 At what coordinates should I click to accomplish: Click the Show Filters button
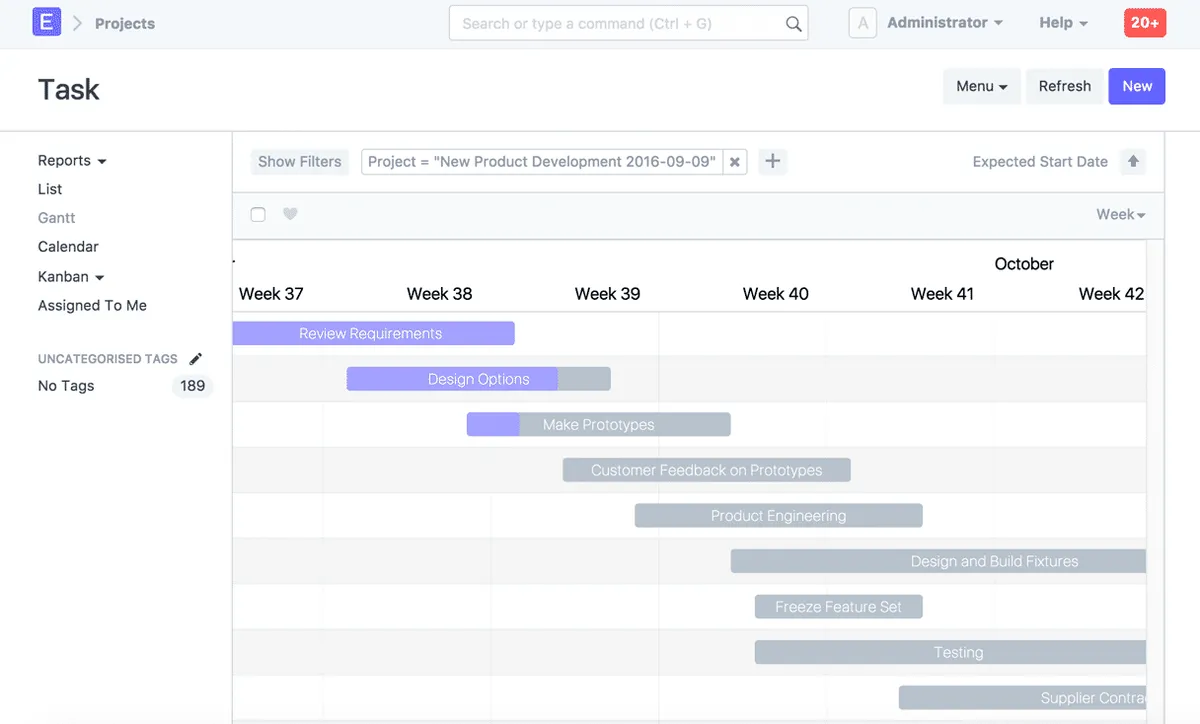tap(299, 162)
